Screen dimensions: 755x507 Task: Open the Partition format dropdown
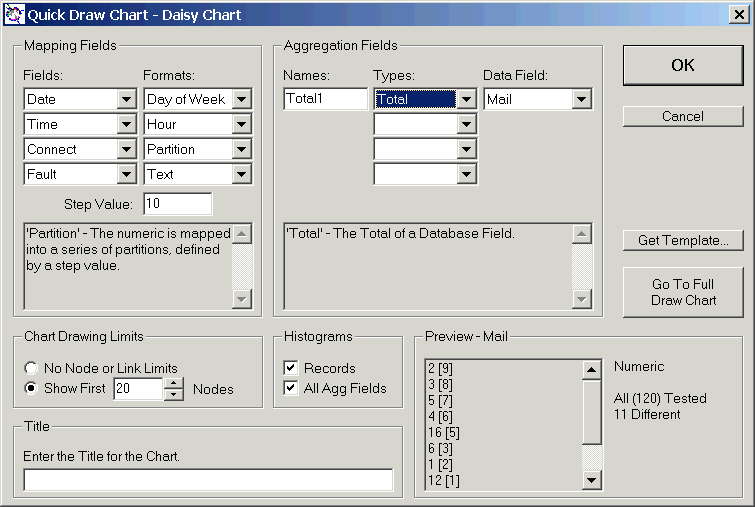[241, 149]
